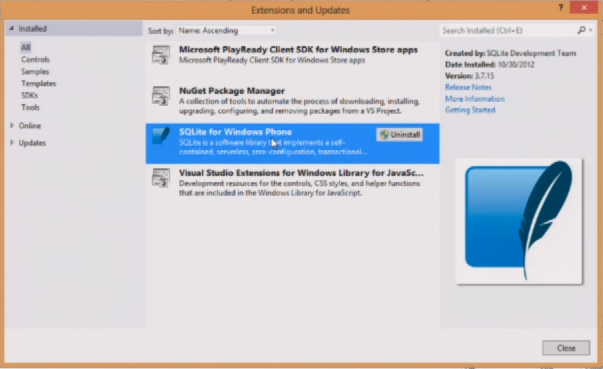The width and height of the screenshot is (603, 369).
Task: Click the large SQLite logo preview image
Action: tap(519, 221)
